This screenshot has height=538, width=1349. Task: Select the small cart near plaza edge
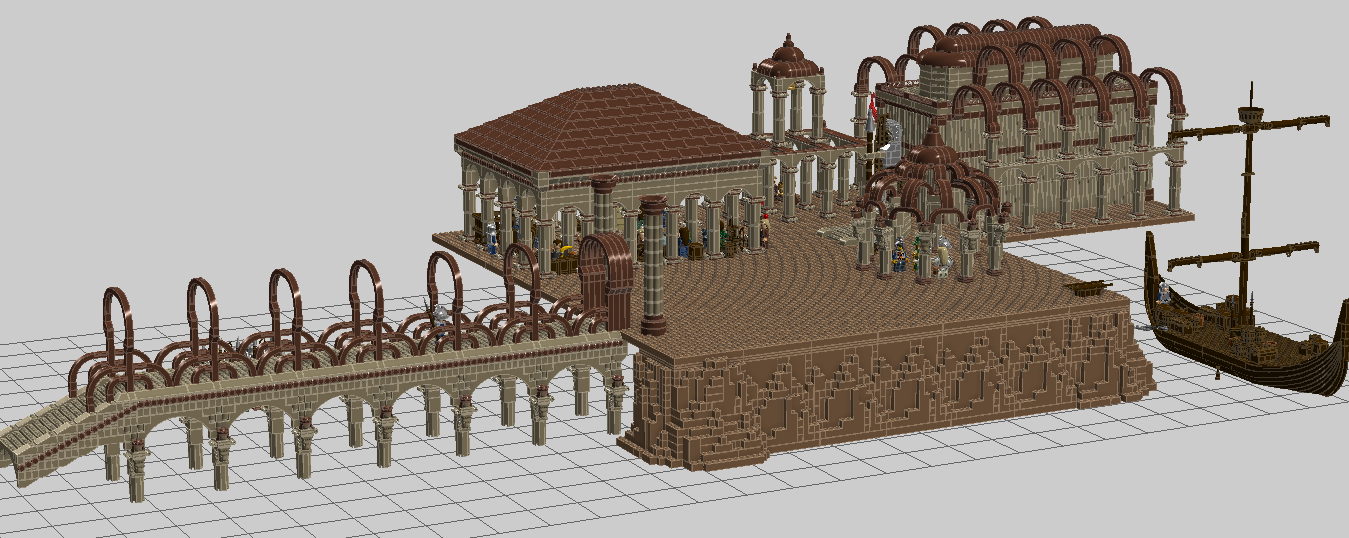point(1087,289)
